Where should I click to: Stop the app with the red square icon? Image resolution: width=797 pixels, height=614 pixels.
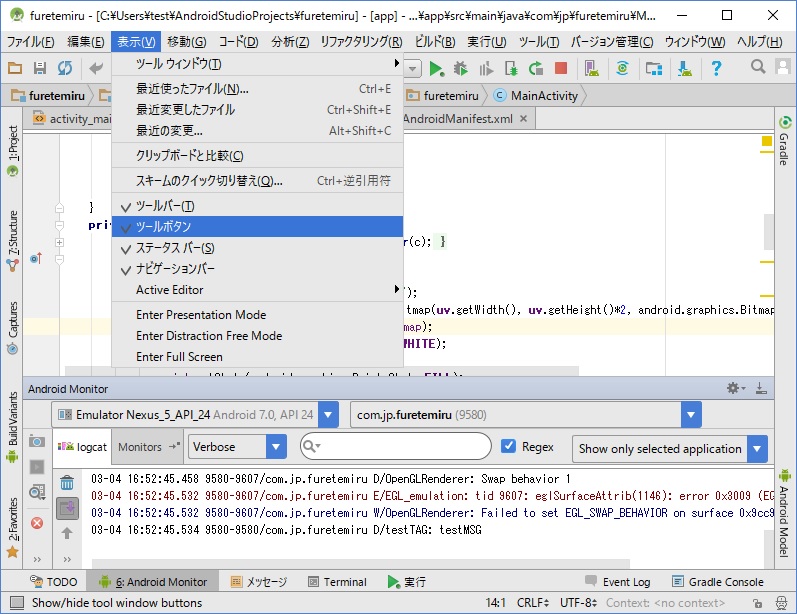click(x=561, y=68)
